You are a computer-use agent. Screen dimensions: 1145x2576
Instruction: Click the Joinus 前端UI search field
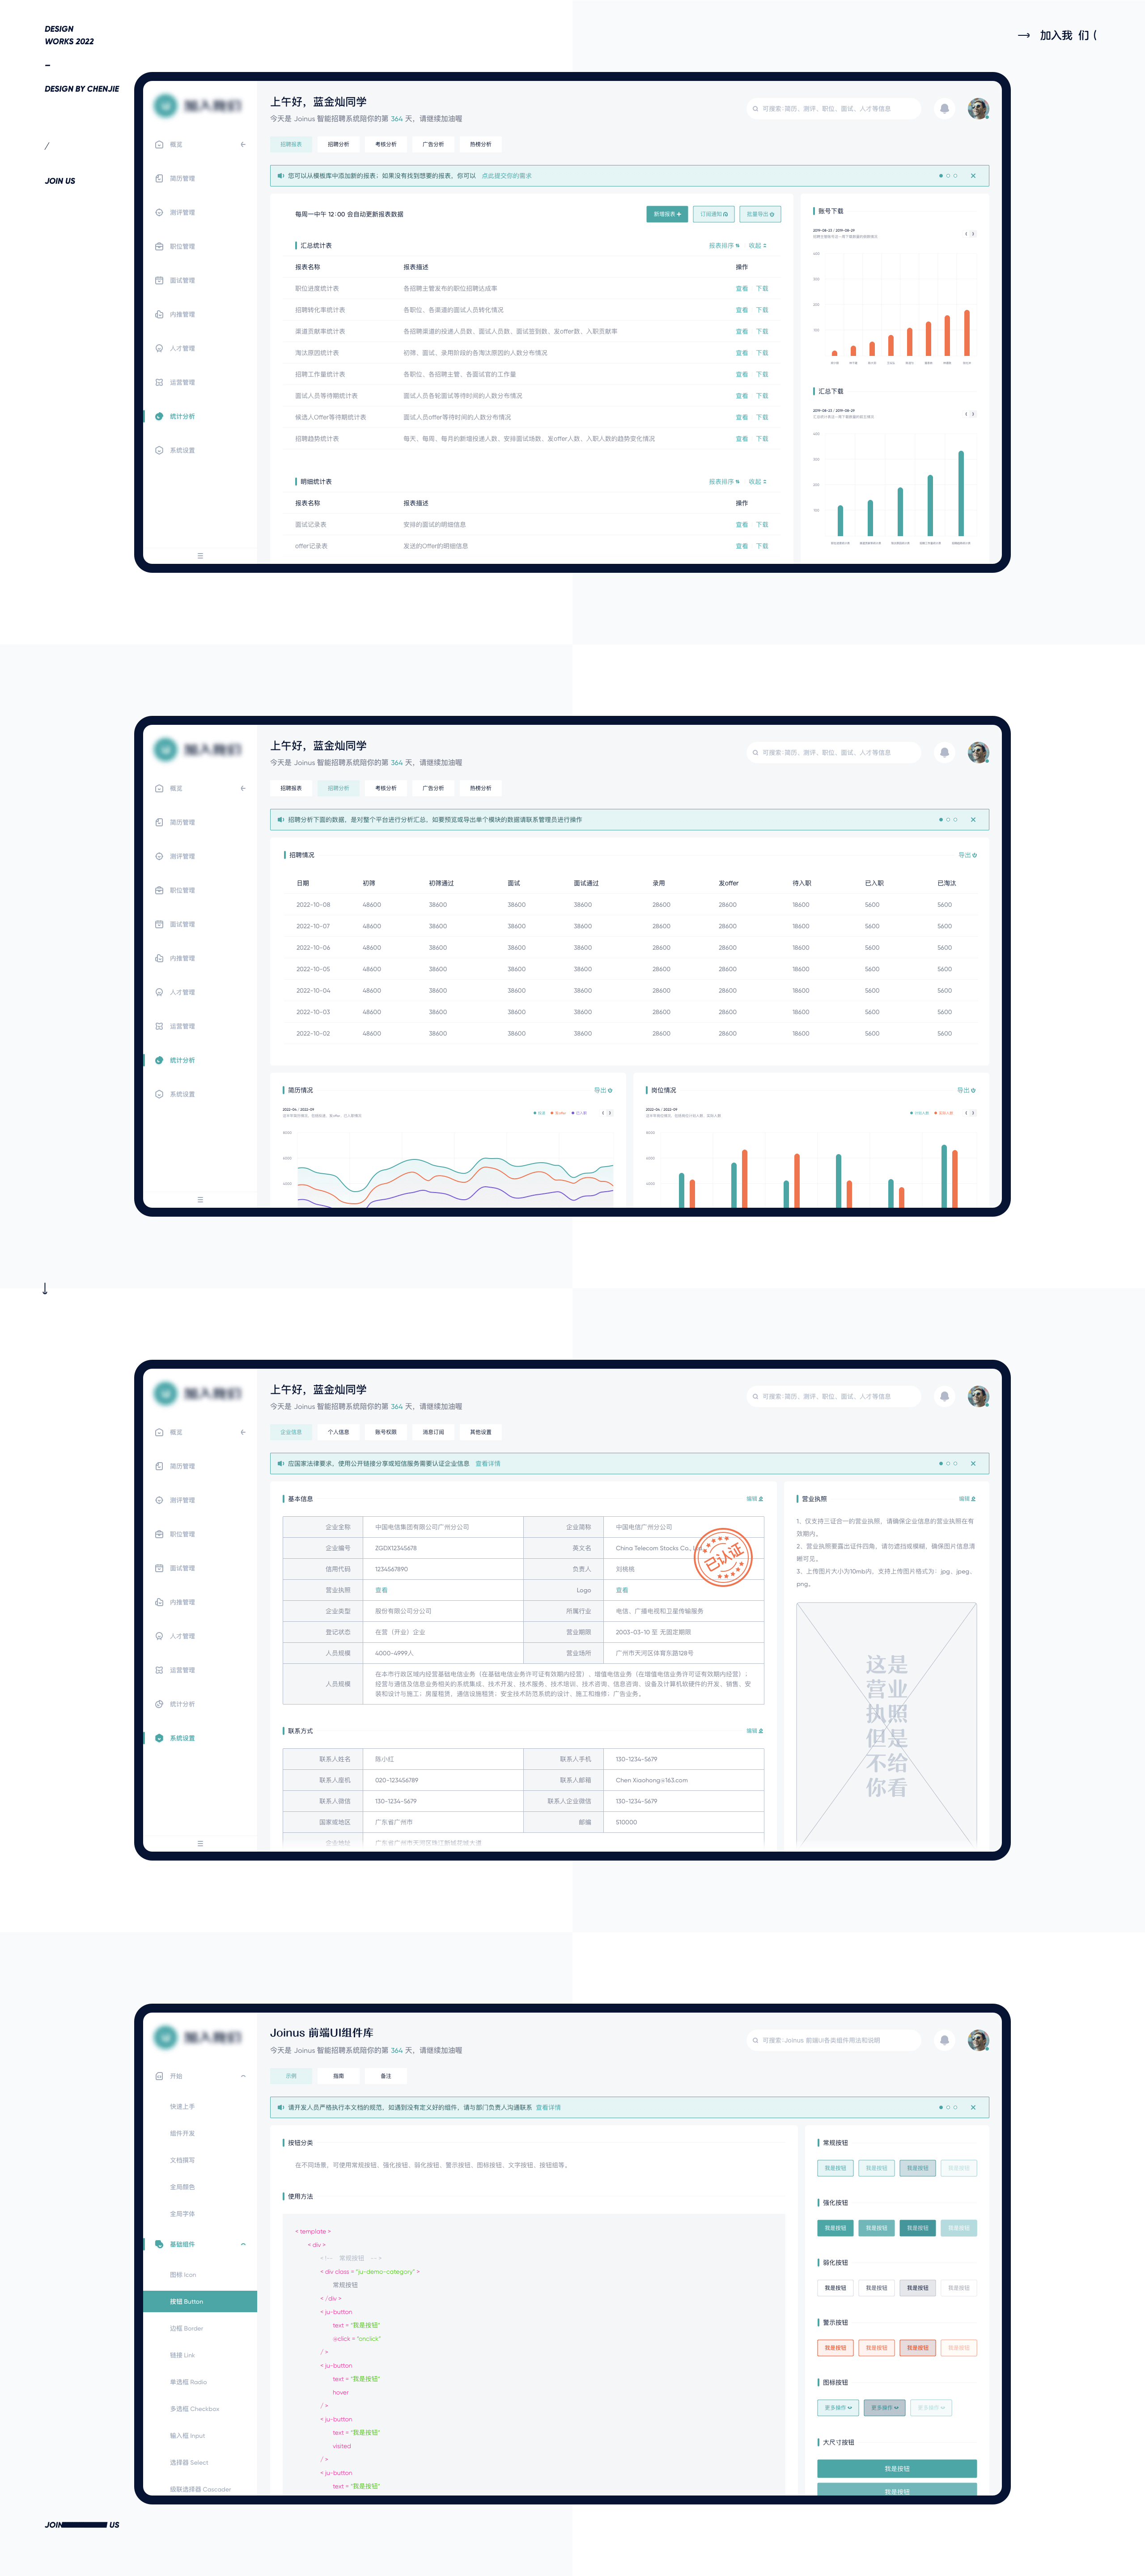click(x=832, y=2040)
